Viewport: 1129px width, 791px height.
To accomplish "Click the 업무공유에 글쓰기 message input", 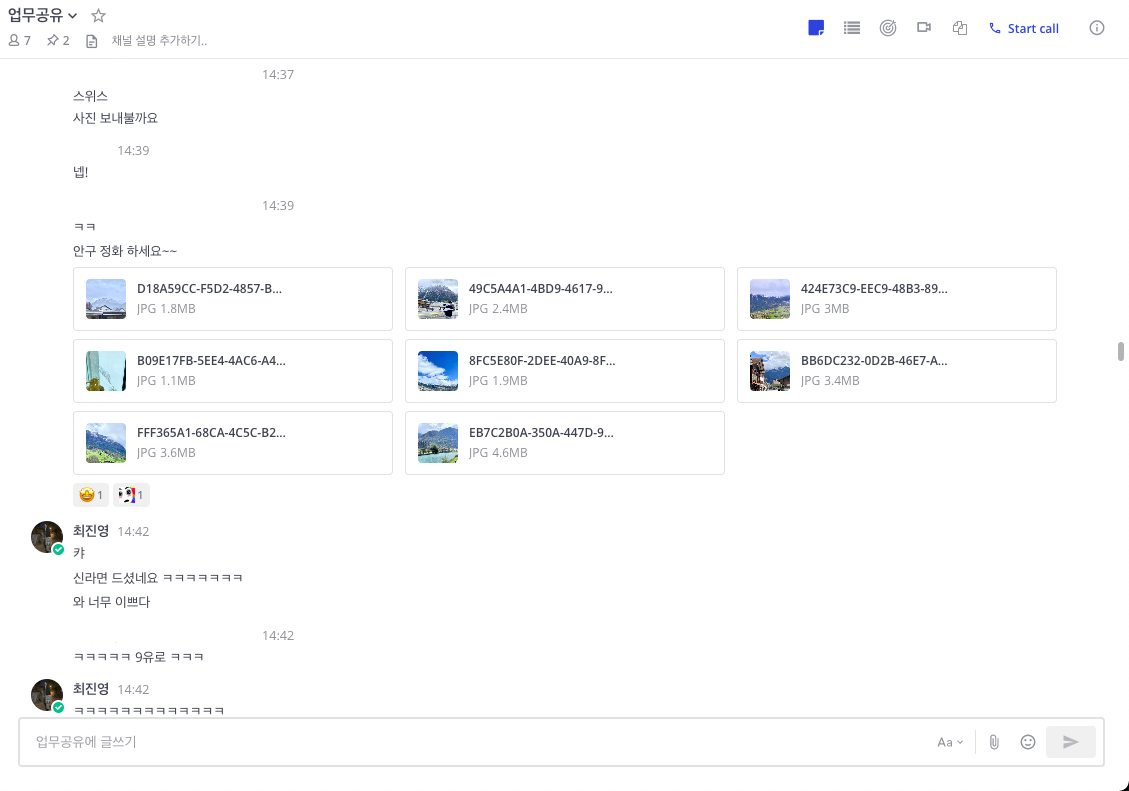I will point(475,742).
